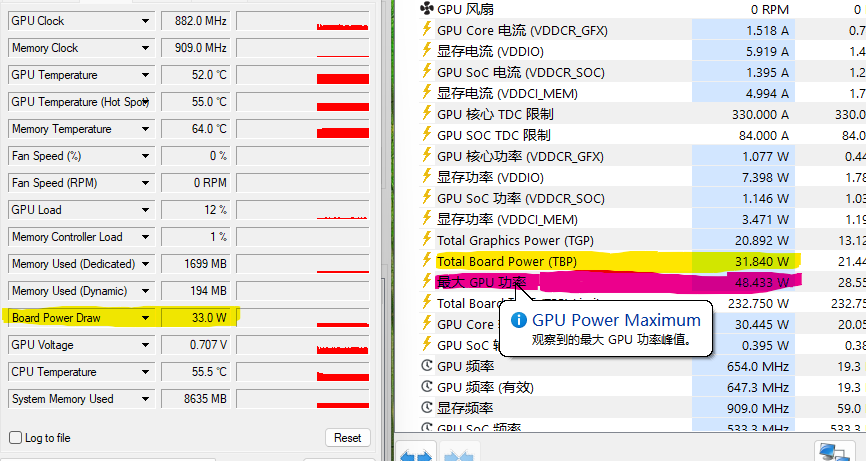Select the 20.892 W Total Graphics Power value
The height and width of the screenshot is (461, 866).
coord(761,240)
